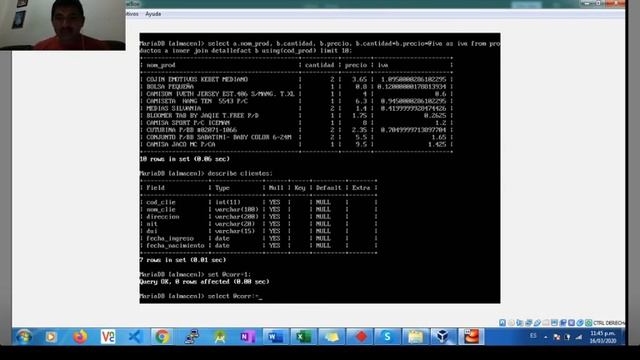Click the '10 rows in set' message
Viewport: 640px width, 360px height.
click(184, 159)
